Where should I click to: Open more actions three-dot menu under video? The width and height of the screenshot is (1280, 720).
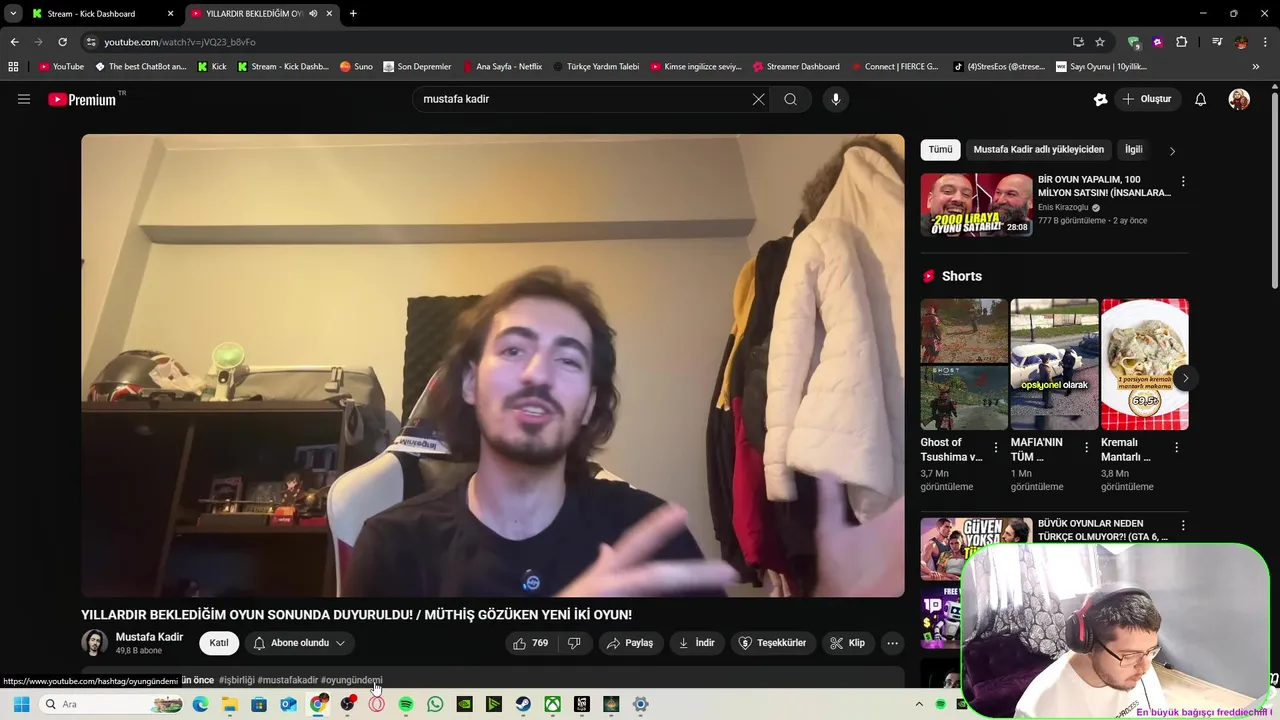point(893,643)
